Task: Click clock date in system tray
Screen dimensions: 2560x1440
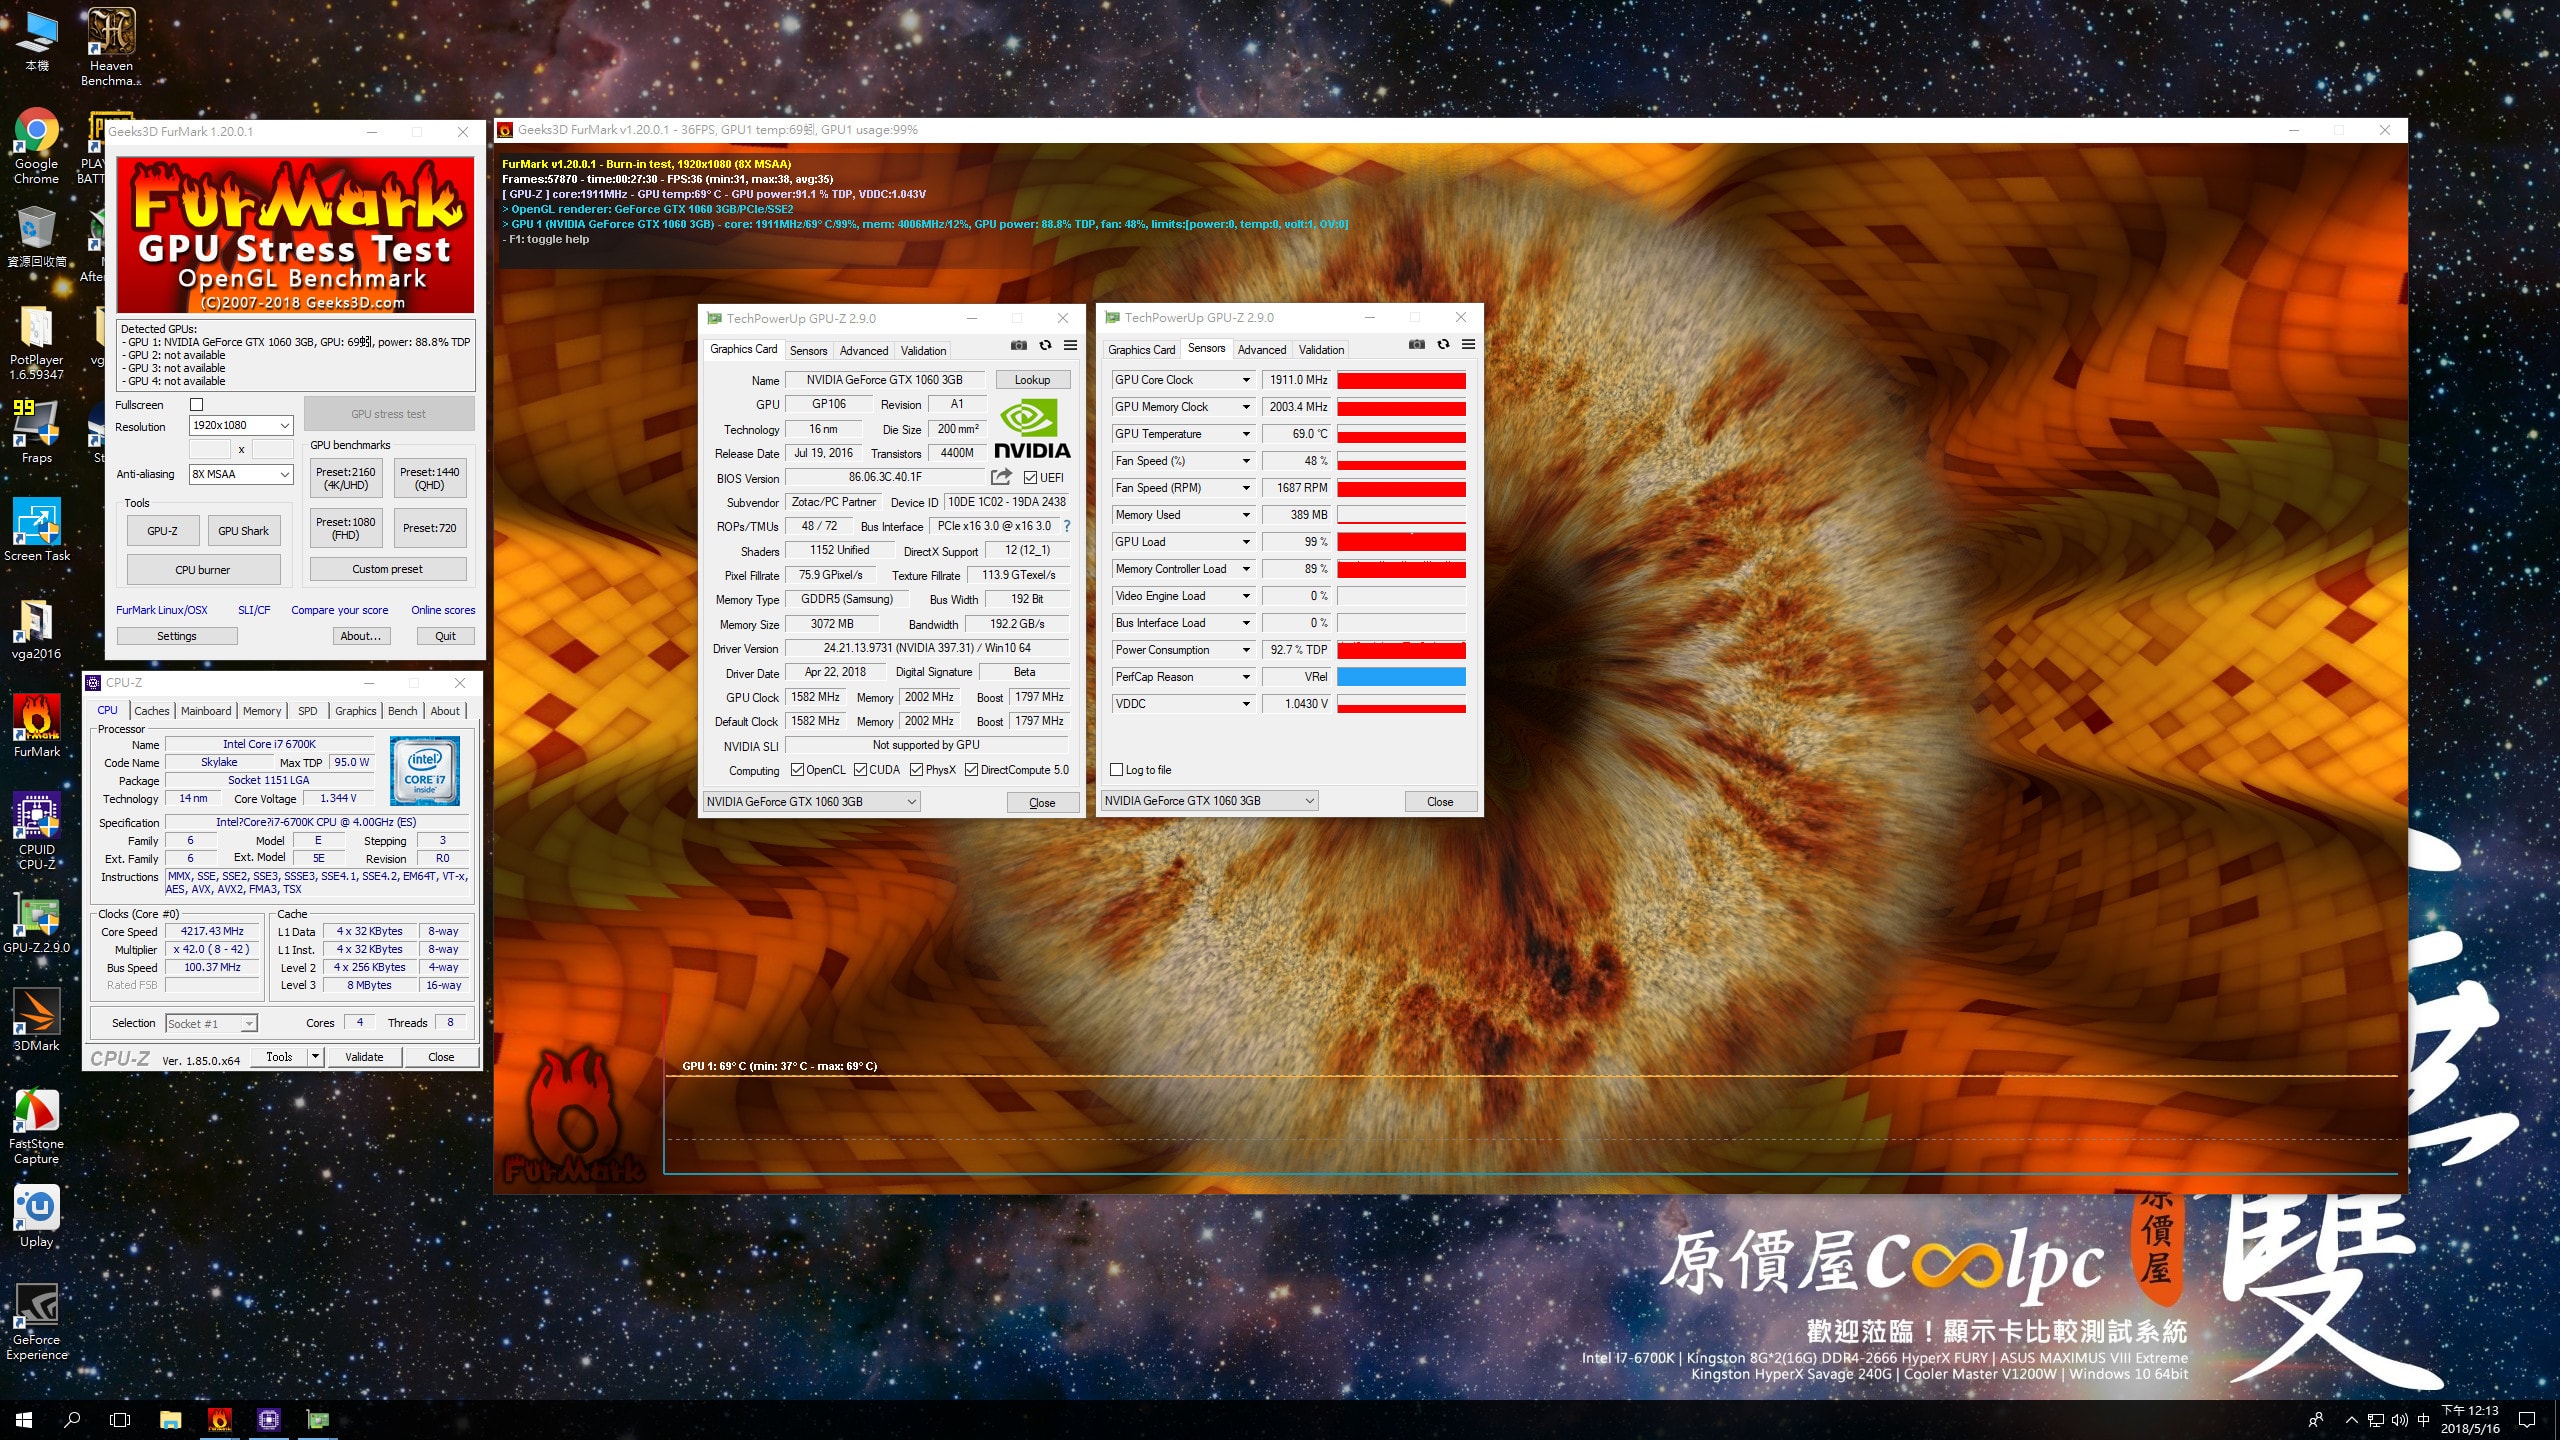Action: [2470, 1428]
